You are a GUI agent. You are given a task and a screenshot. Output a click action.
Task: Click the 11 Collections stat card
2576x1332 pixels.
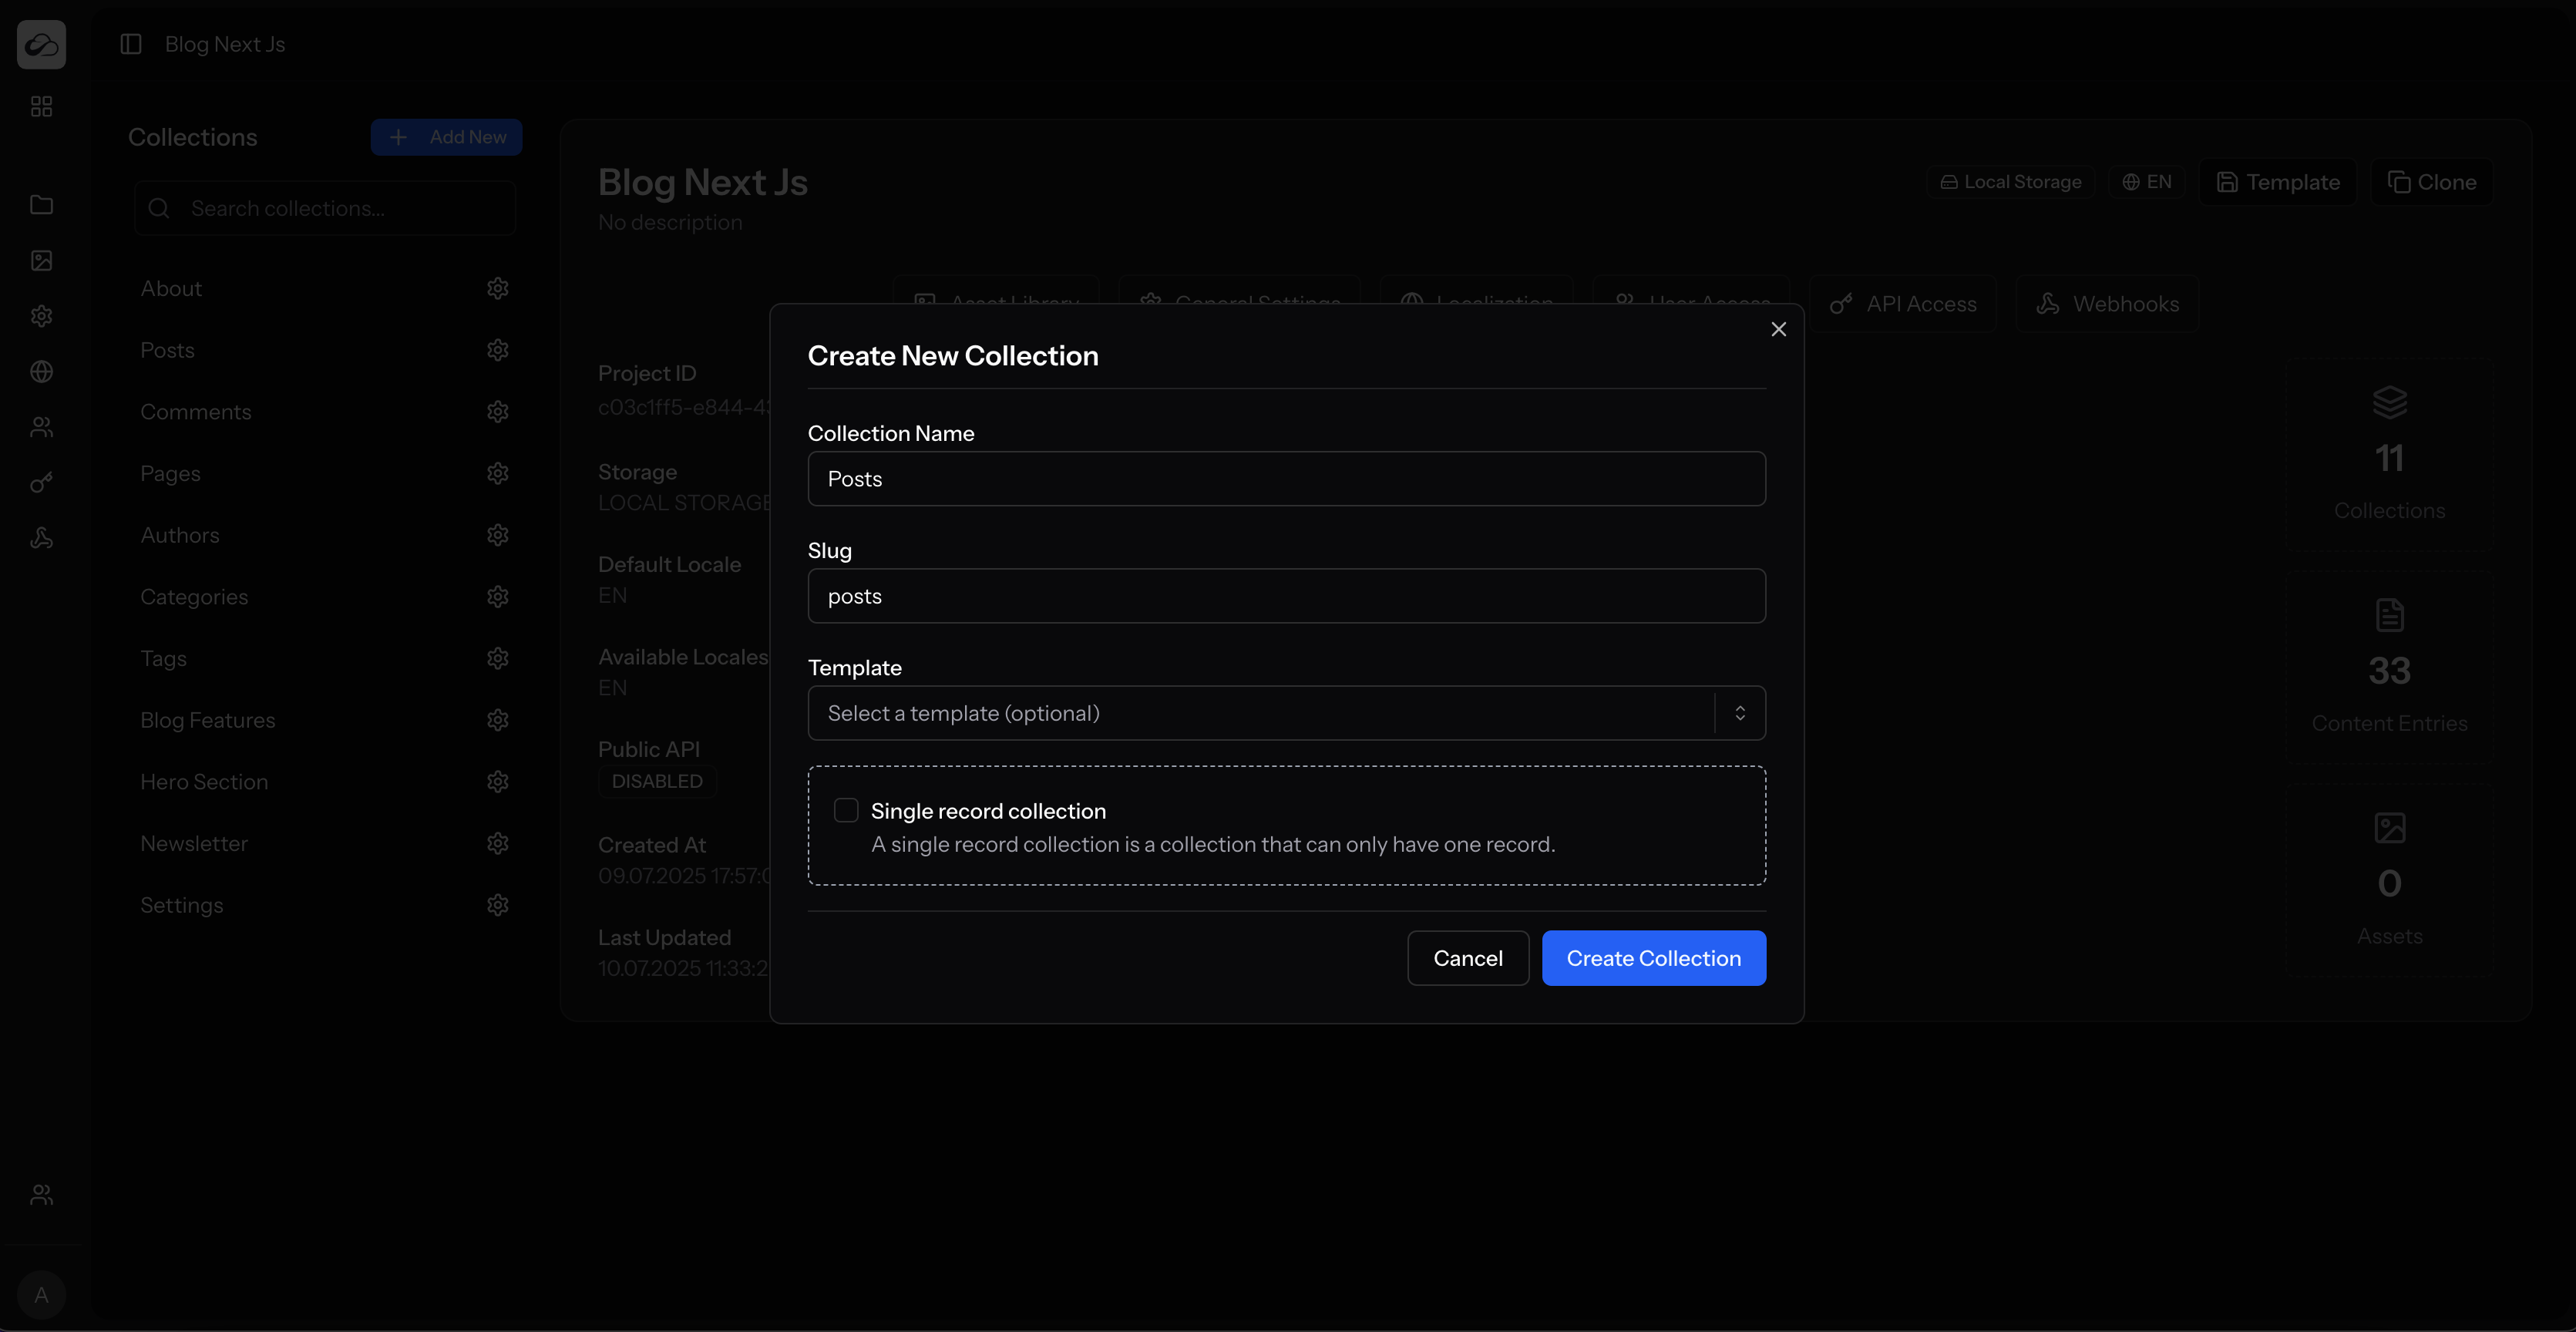coord(2389,453)
